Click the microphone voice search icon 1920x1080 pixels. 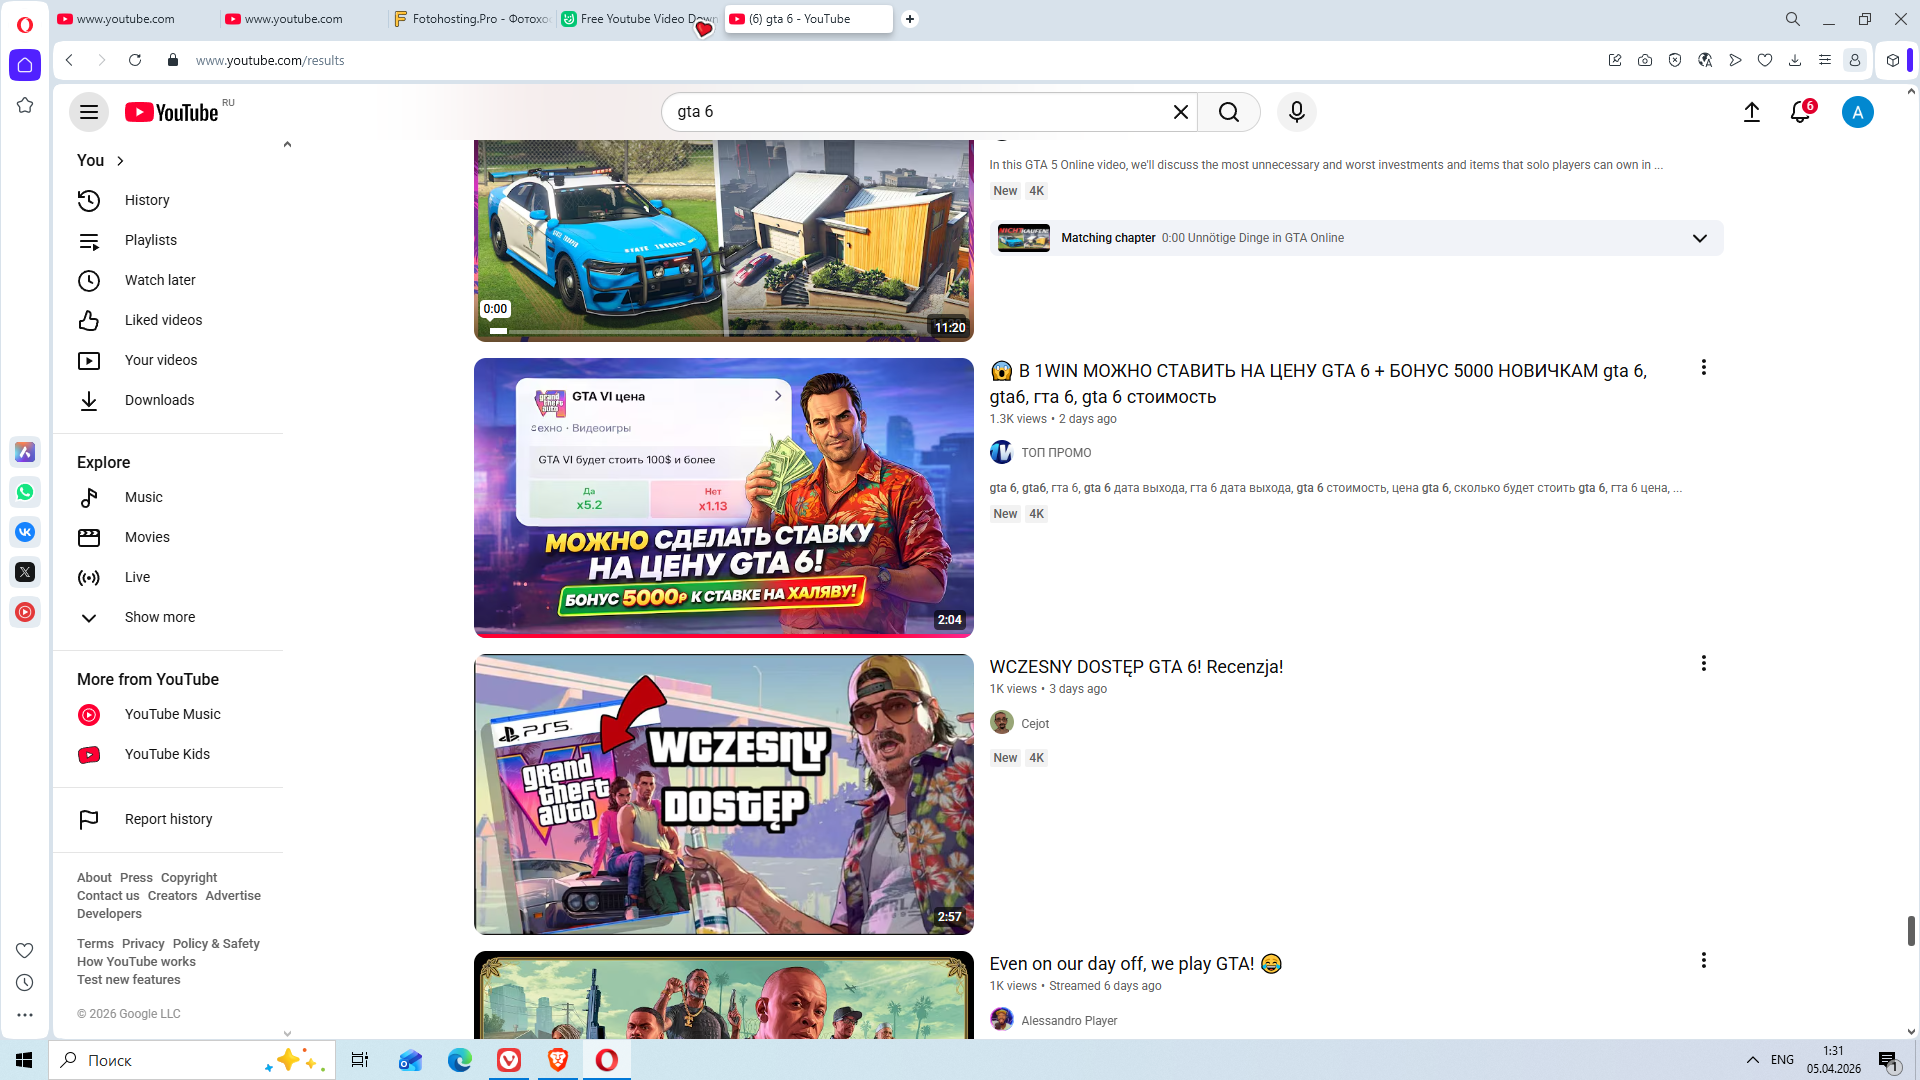click(x=1296, y=112)
